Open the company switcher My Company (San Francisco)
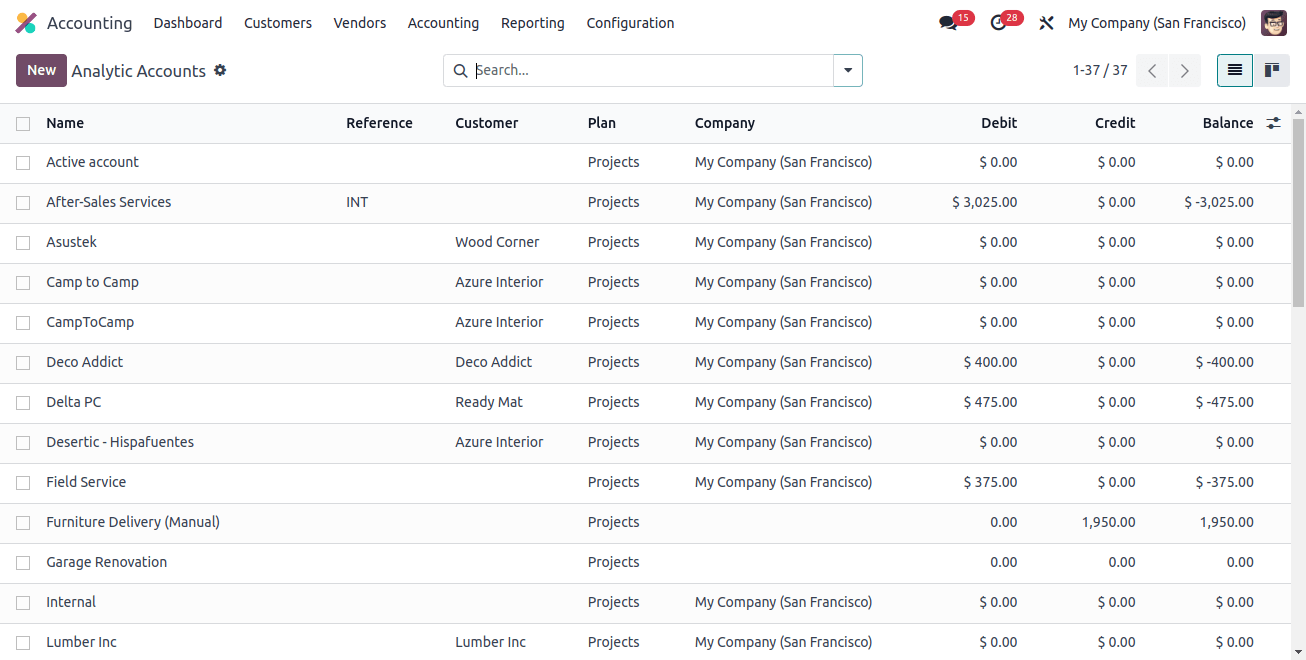Viewport: 1306px width, 660px height. (x=1157, y=23)
